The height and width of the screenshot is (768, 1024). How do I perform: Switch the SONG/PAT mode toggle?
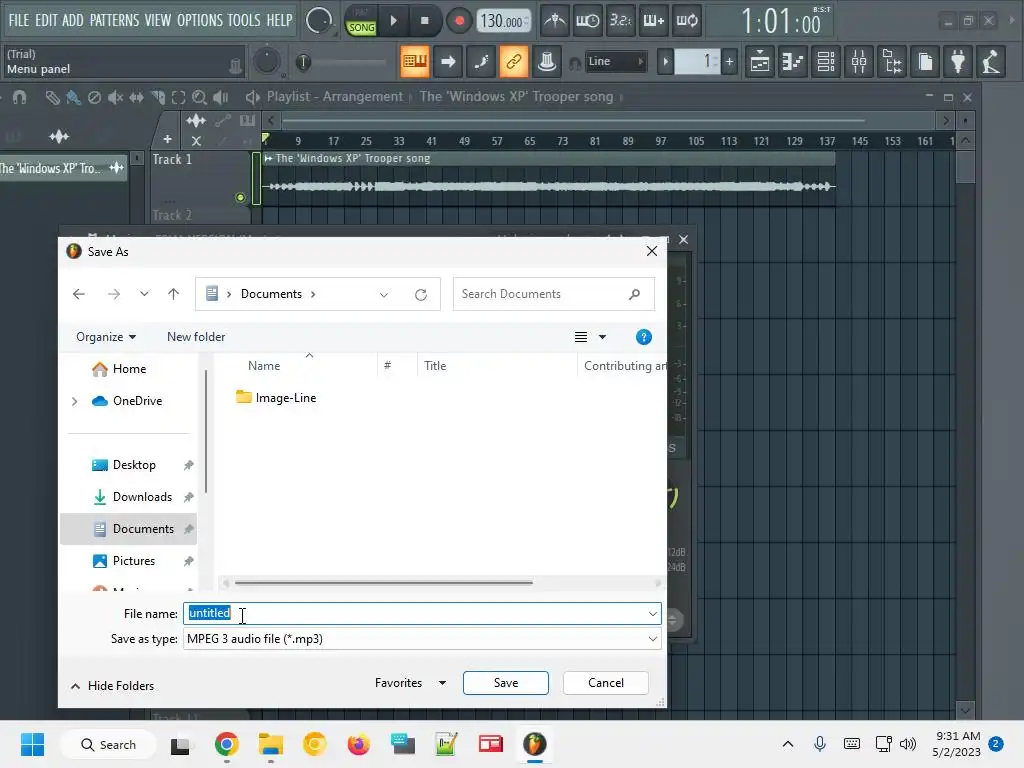click(x=361, y=22)
